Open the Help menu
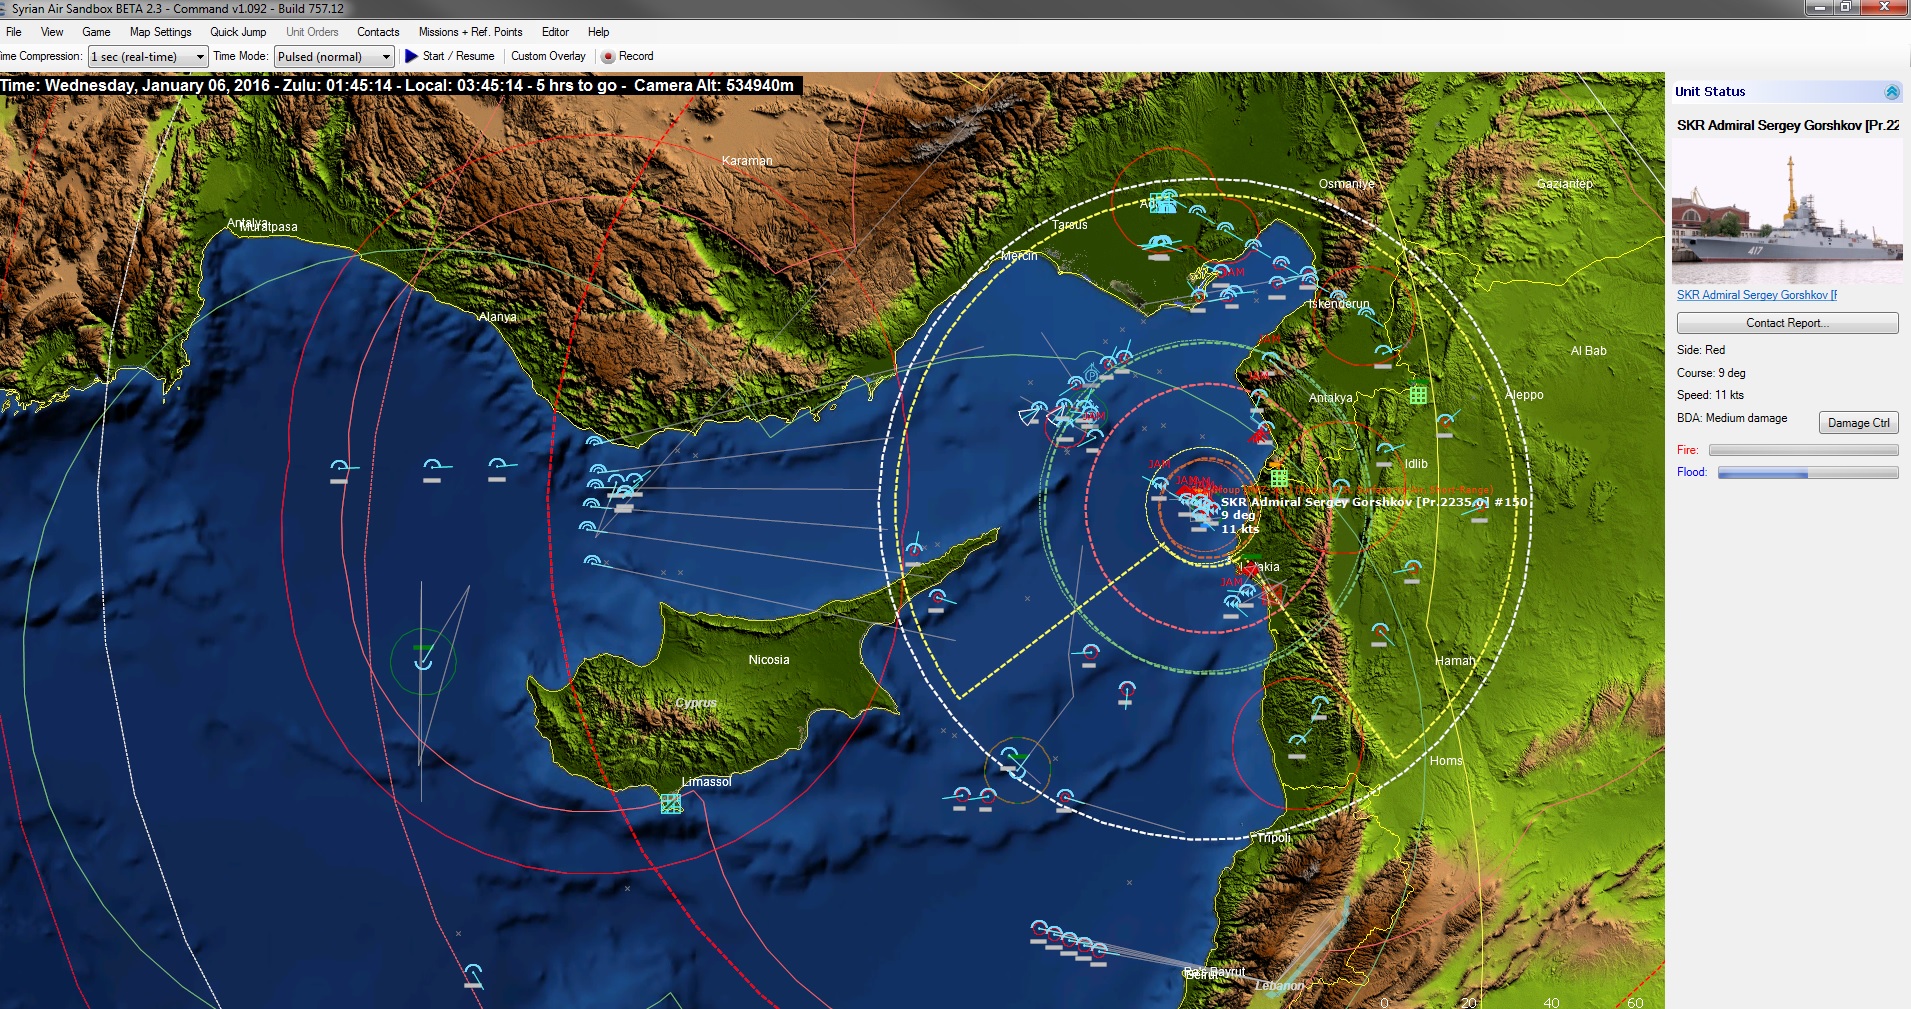The image size is (1911, 1009). (x=598, y=32)
